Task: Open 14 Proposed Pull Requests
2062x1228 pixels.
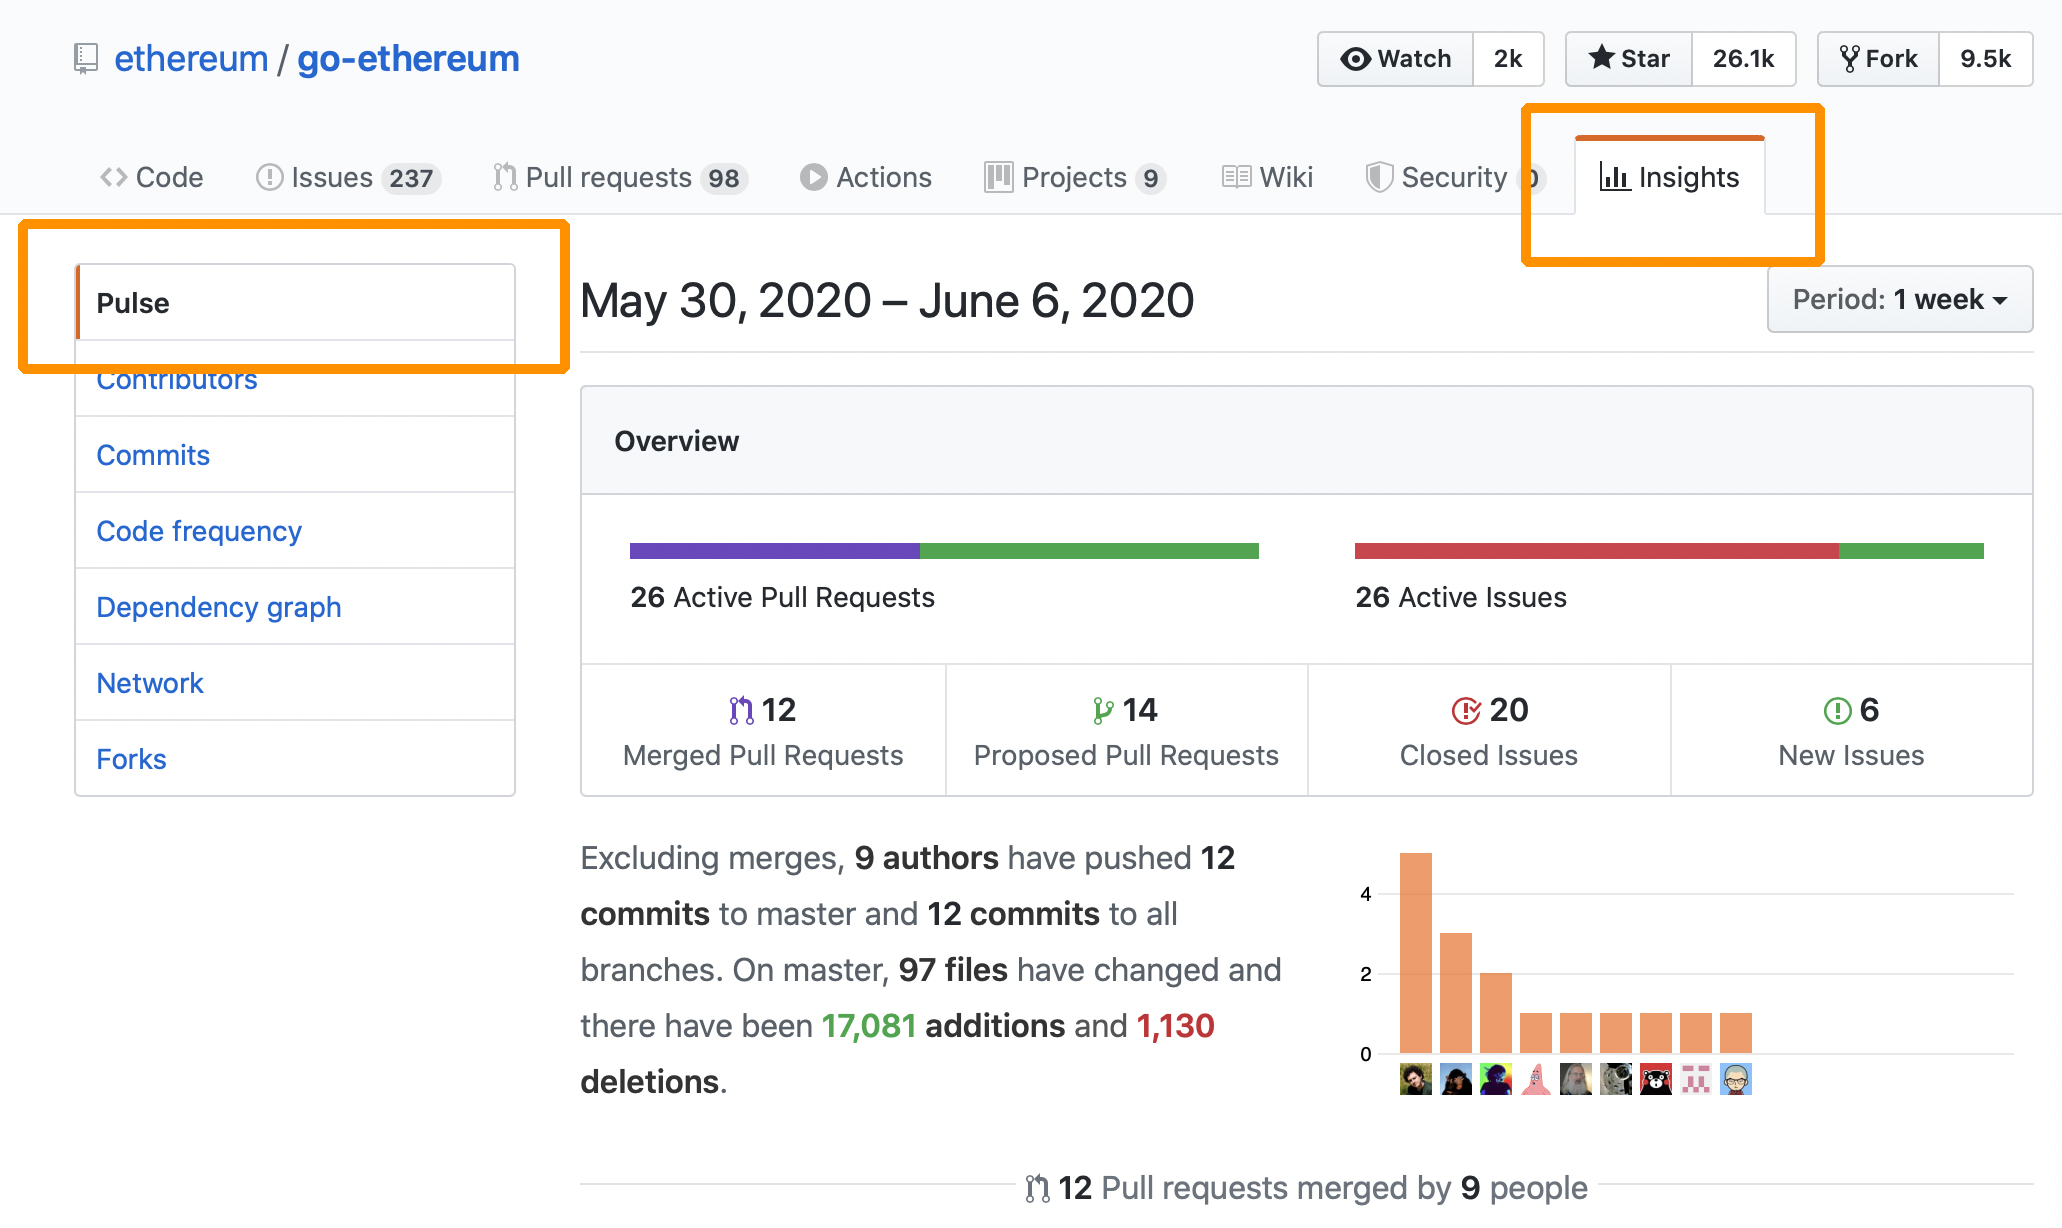Action: click(1126, 731)
